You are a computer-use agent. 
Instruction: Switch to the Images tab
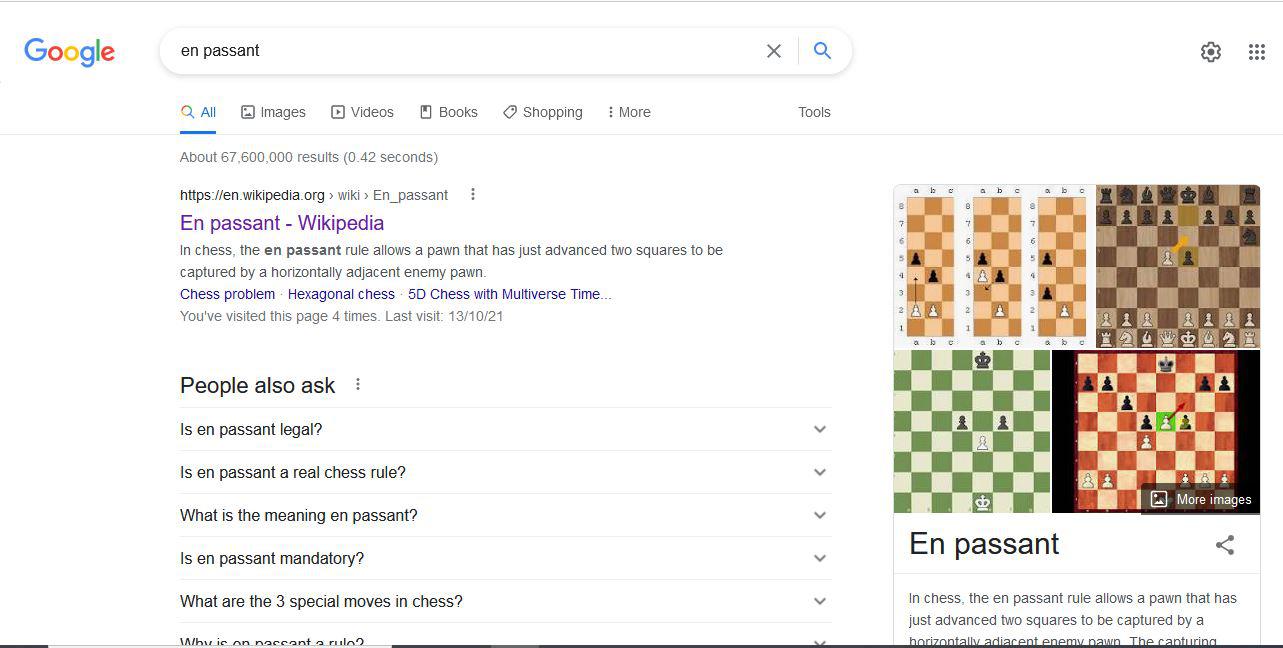(x=273, y=112)
